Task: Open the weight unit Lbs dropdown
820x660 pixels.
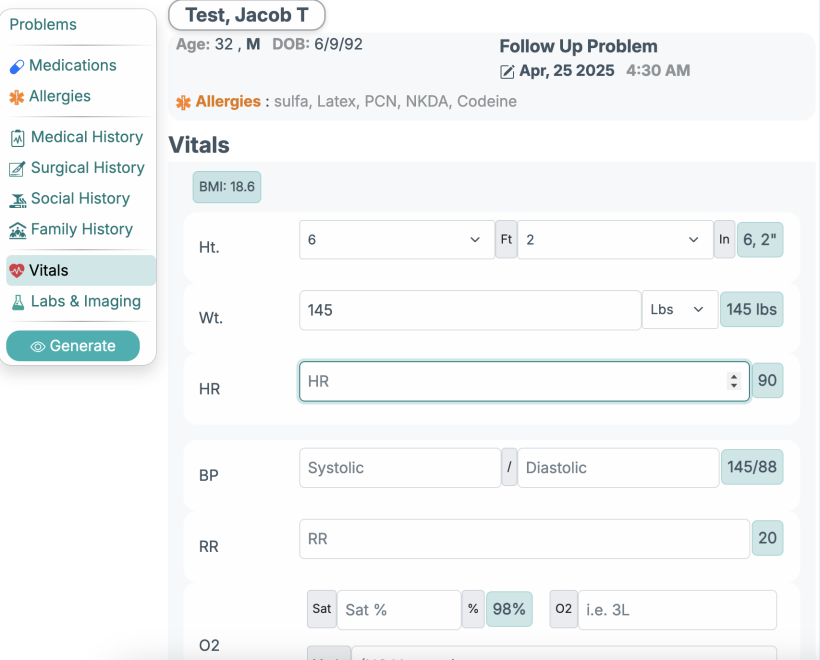Action: click(x=679, y=310)
